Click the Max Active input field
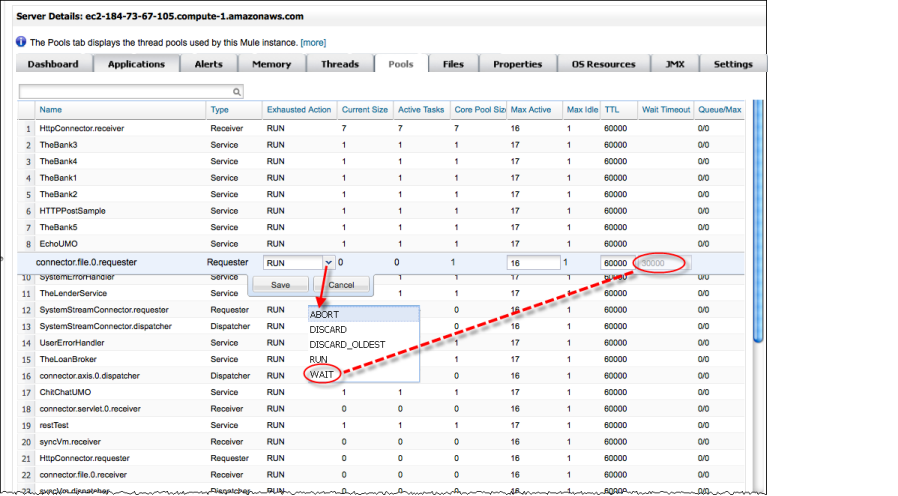This screenshot has height=496, width=898. point(533,263)
